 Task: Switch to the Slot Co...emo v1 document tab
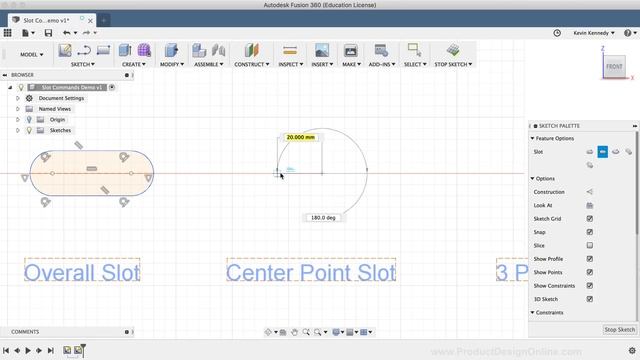[x=52, y=20]
